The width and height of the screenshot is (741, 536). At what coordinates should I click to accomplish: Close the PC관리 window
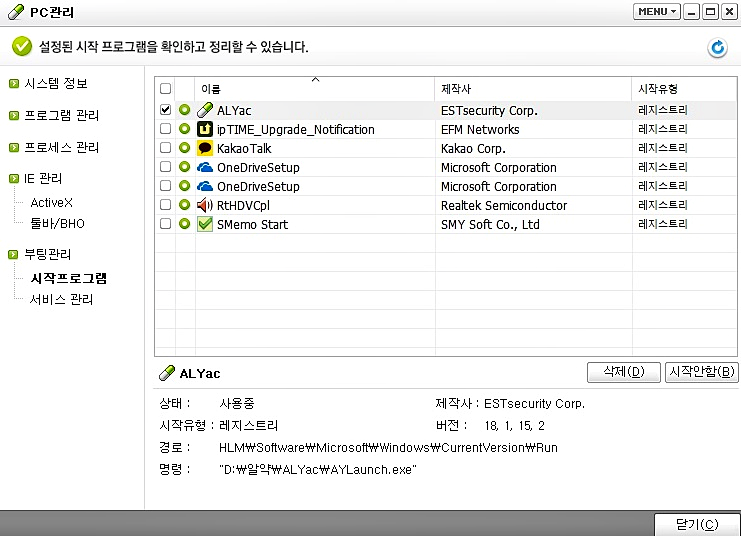pyautogui.click(x=729, y=12)
